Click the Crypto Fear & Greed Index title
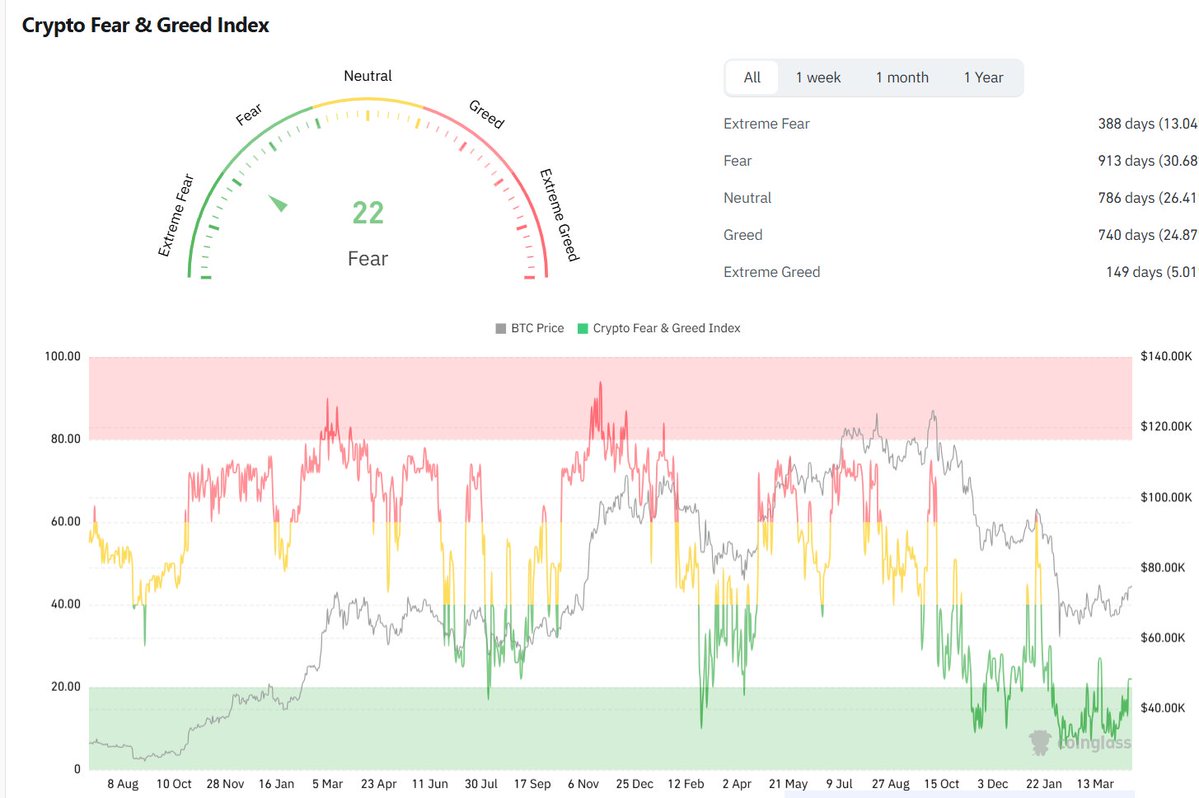 [x=146, y=25]
